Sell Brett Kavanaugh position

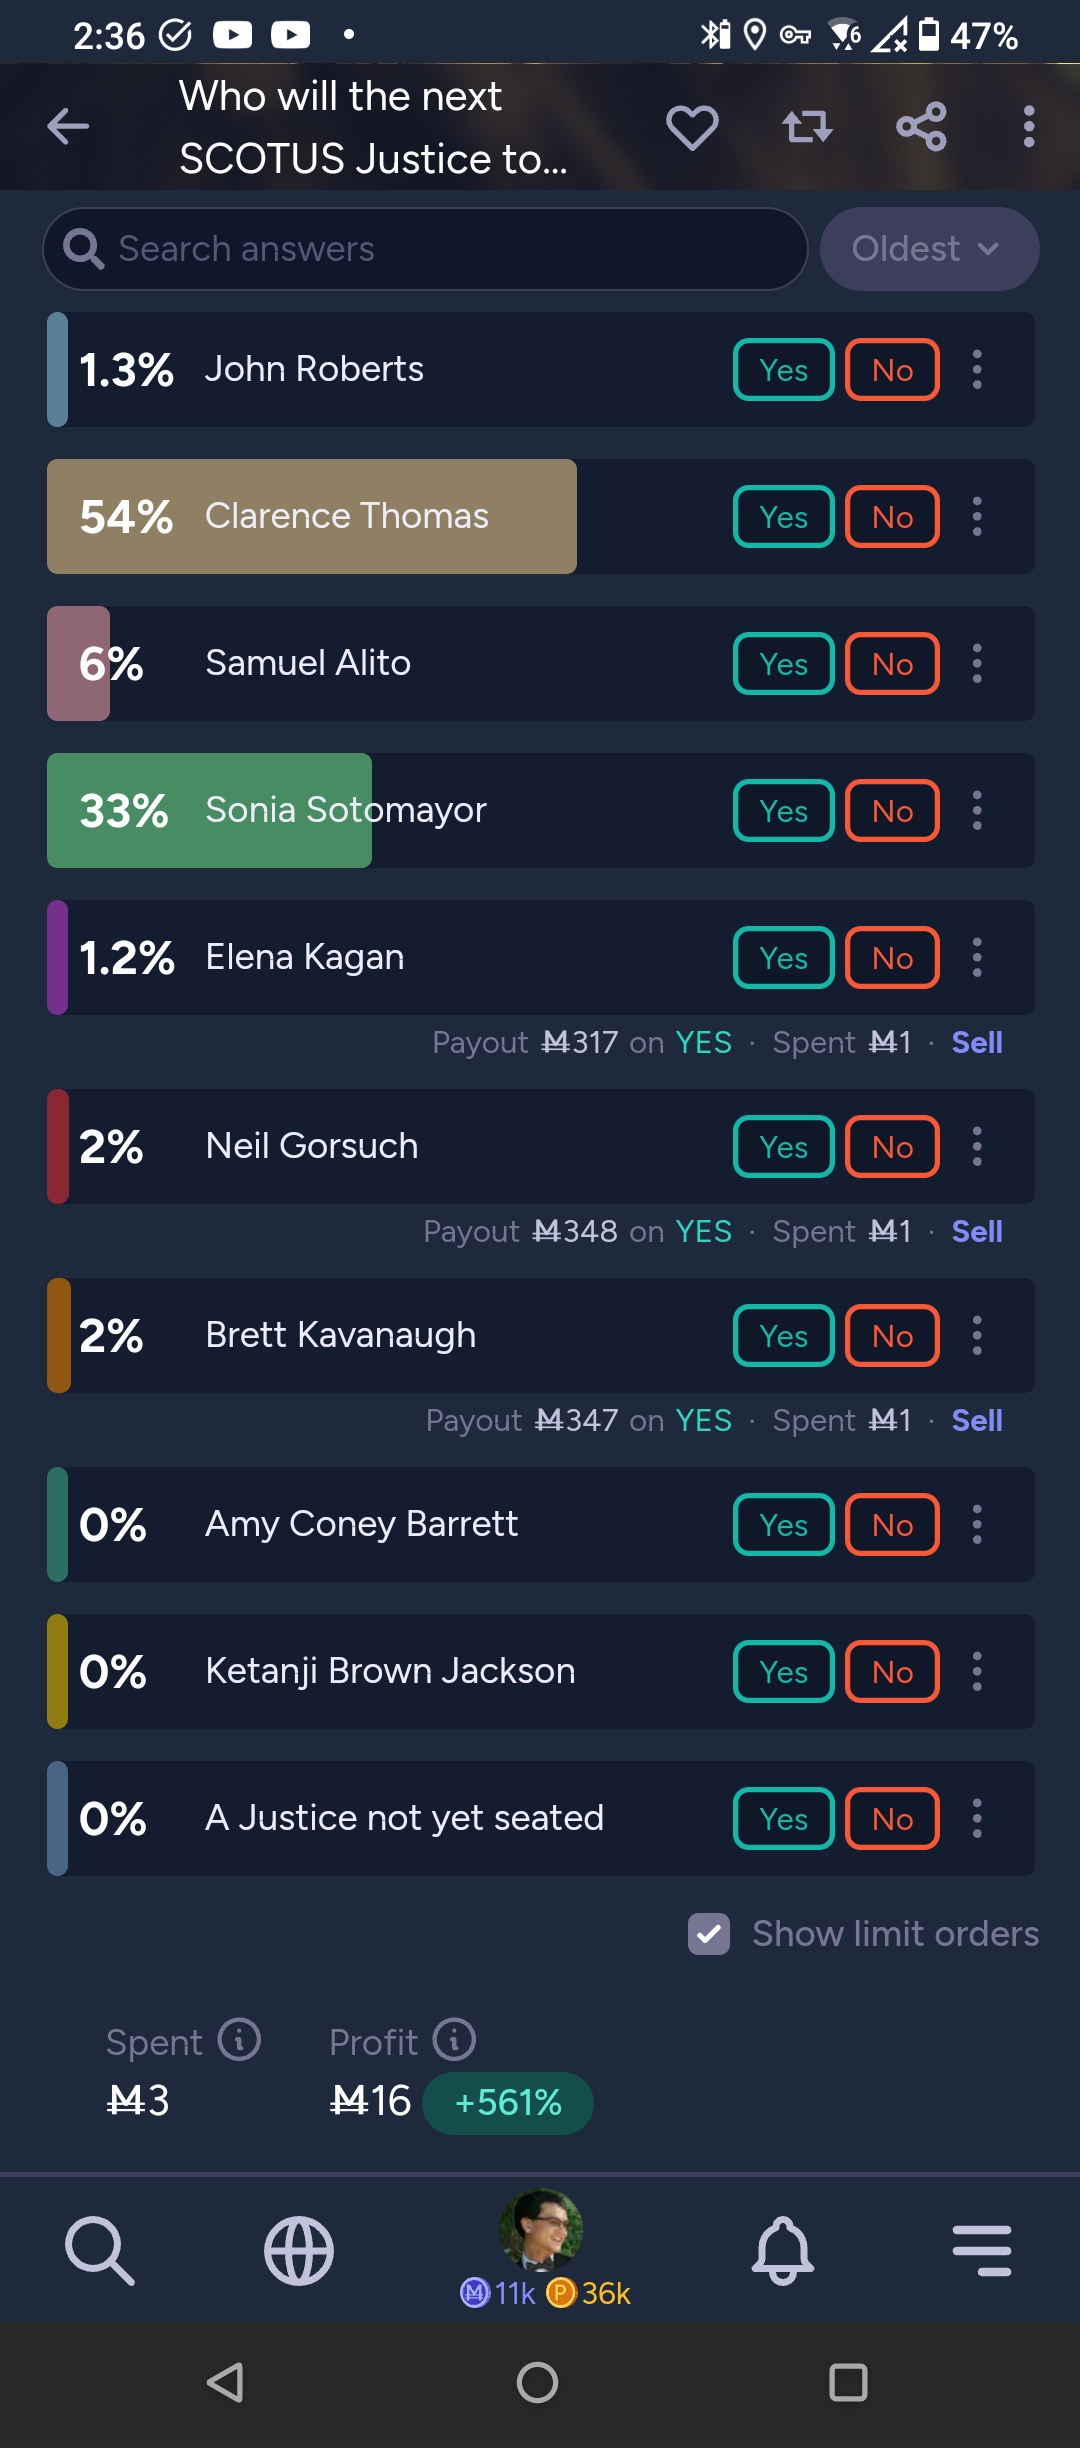976,1421
